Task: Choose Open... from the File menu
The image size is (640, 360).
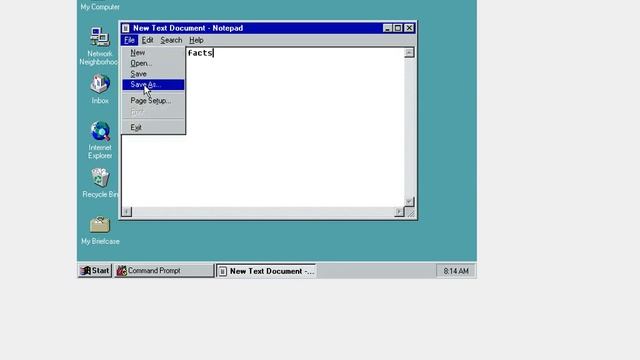Action: pos(153,63)
